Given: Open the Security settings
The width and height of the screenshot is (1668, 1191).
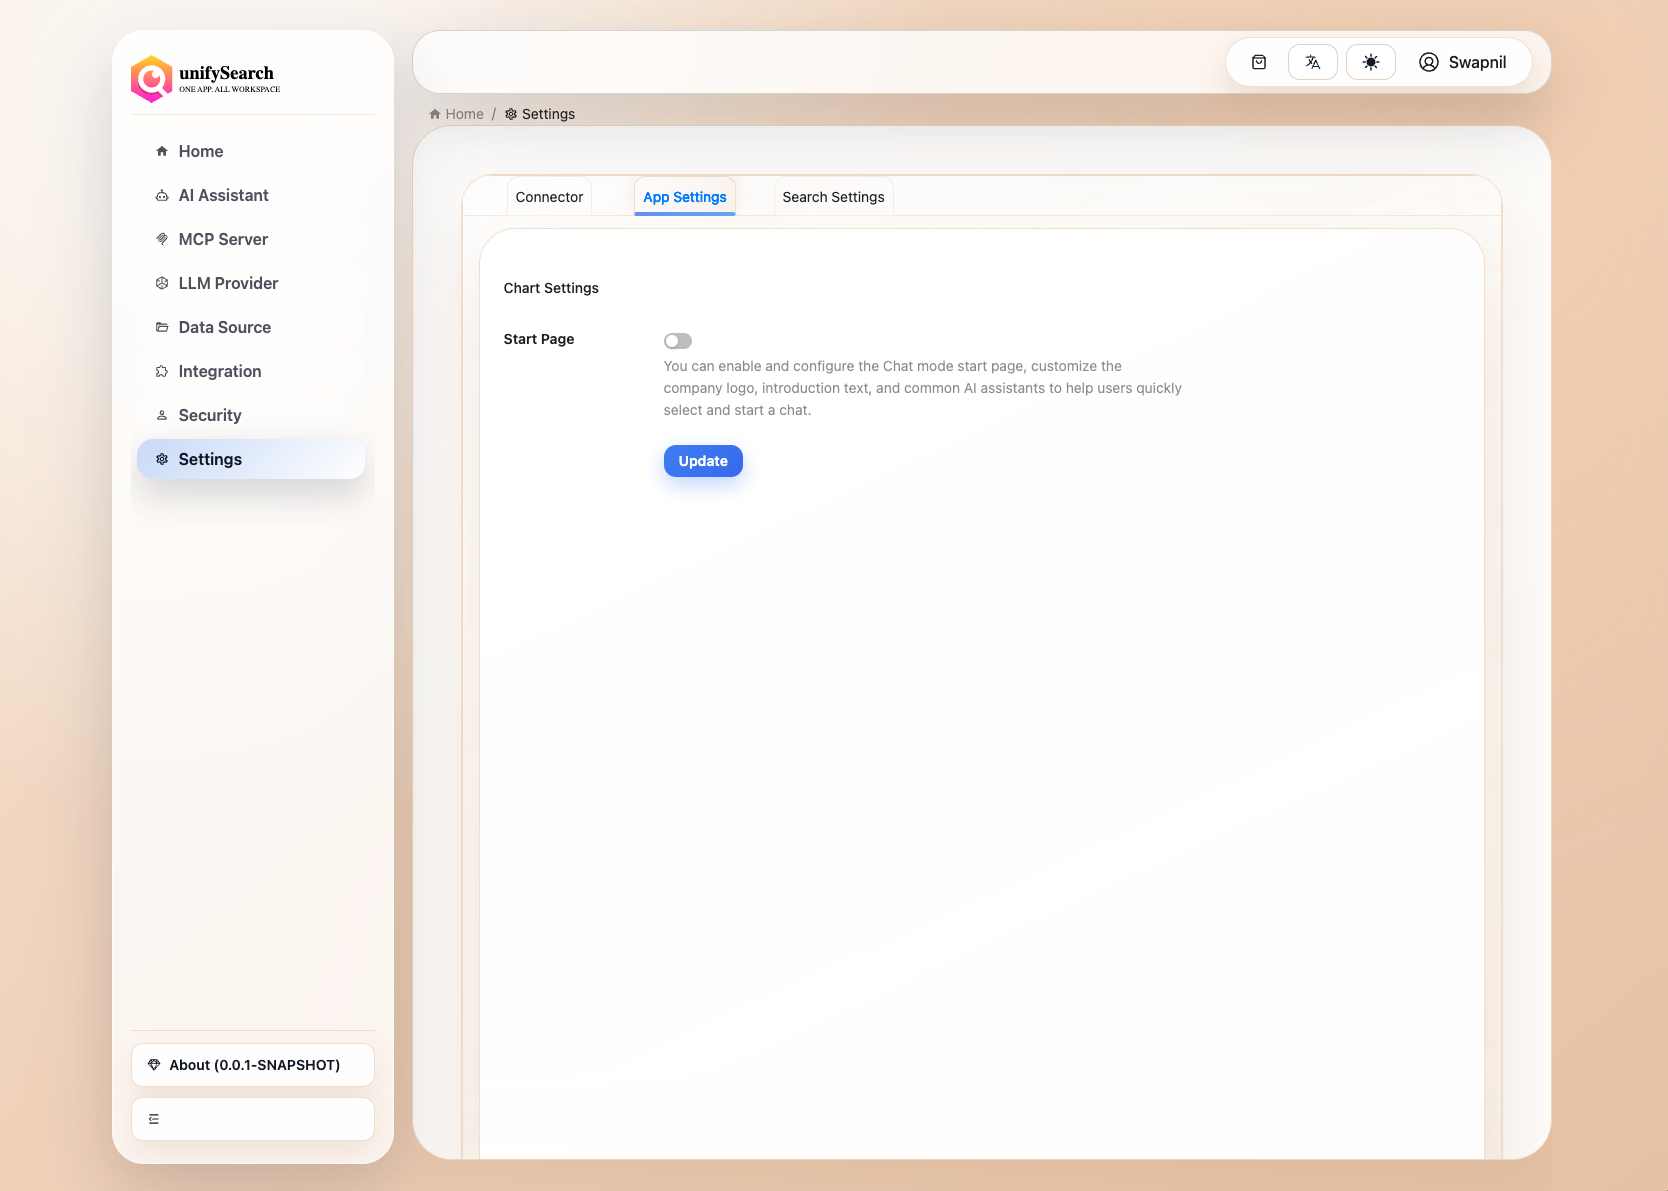Looking at the screenshot, I should 209,415.
